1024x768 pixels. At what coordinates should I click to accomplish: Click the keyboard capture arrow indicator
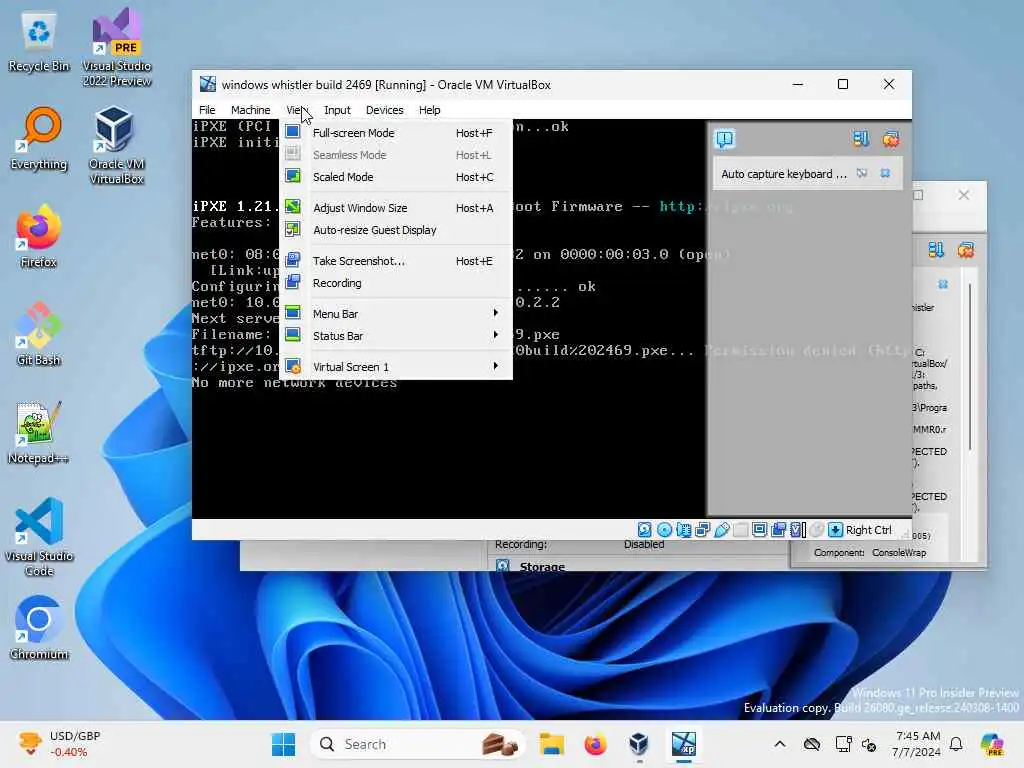(835, 530)
